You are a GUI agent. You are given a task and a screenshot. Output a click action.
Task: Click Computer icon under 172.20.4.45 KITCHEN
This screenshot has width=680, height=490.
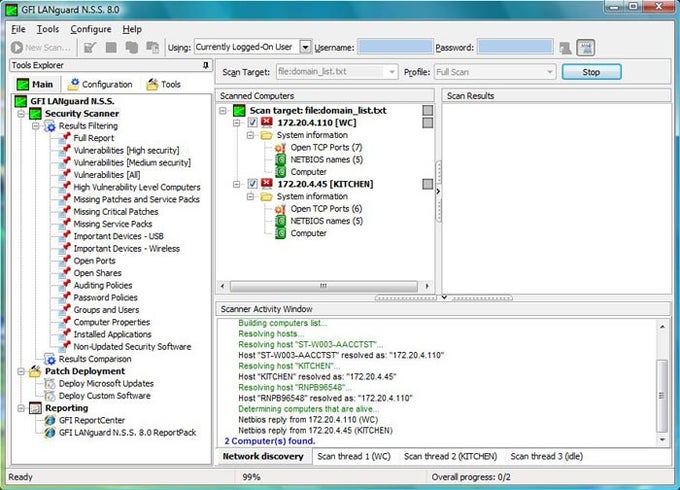281,233
